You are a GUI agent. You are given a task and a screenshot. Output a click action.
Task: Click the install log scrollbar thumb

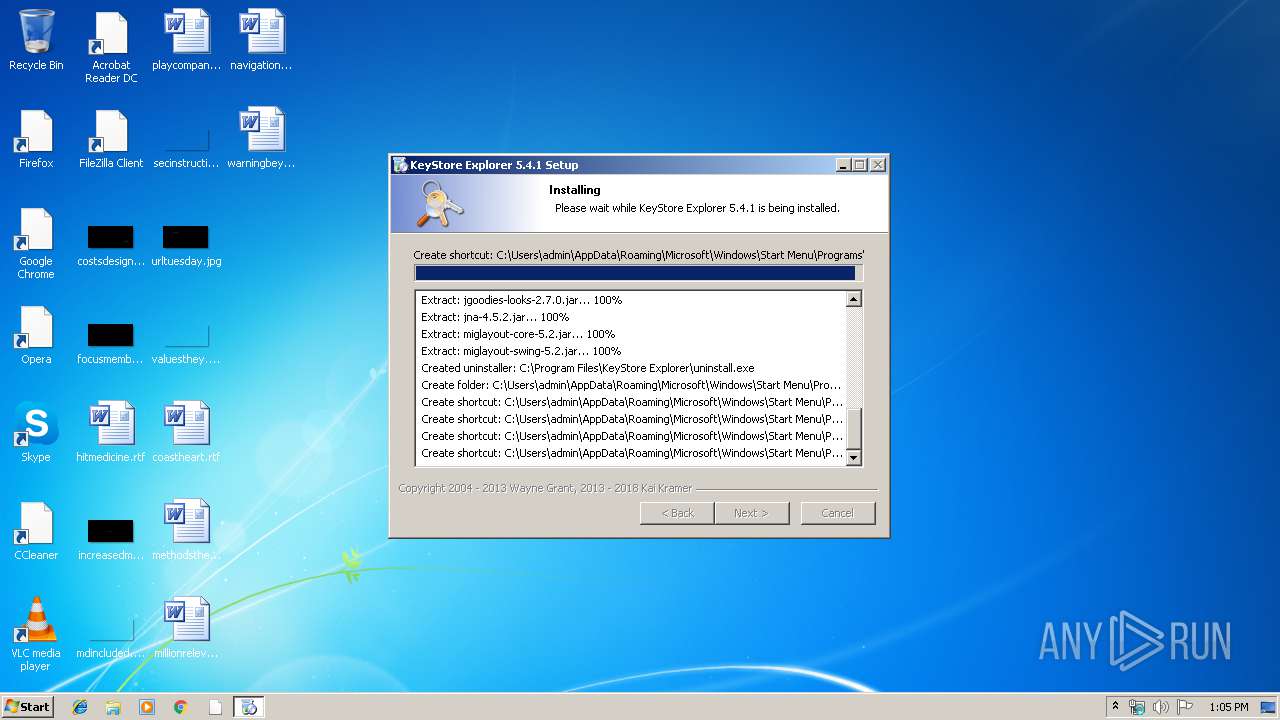pos(853,429)
